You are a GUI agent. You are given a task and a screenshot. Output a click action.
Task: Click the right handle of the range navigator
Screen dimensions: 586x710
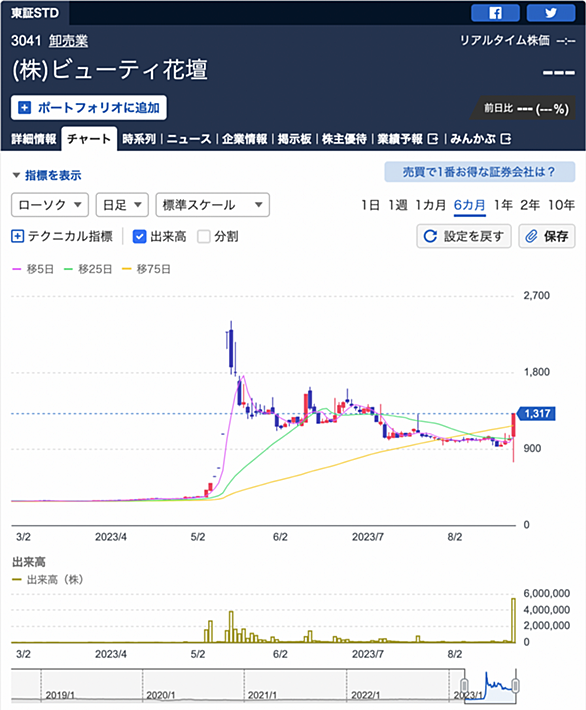click(x=515, y=685)
